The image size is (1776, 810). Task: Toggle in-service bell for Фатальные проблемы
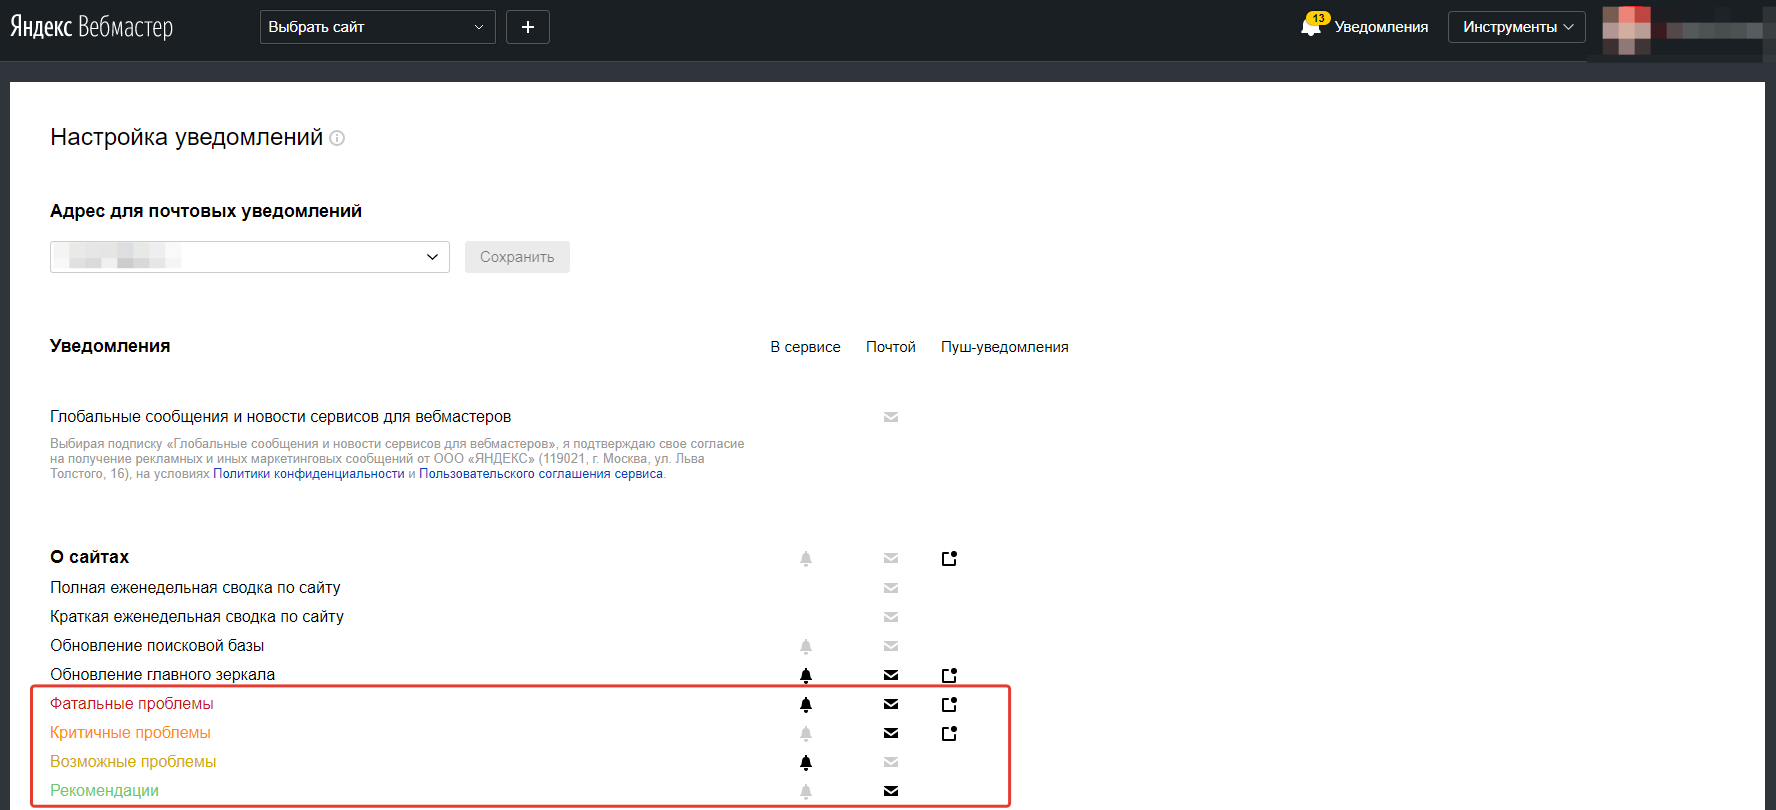click(x=806, y=704)
